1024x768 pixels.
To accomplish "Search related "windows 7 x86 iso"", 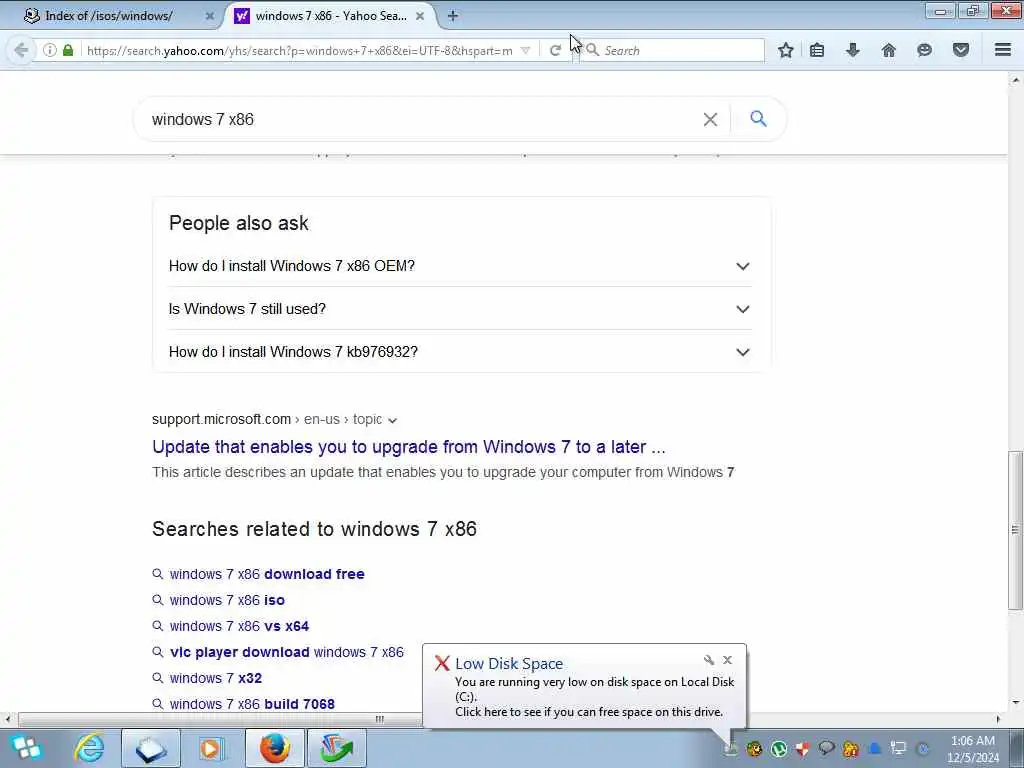I will [x=227, y=600].
